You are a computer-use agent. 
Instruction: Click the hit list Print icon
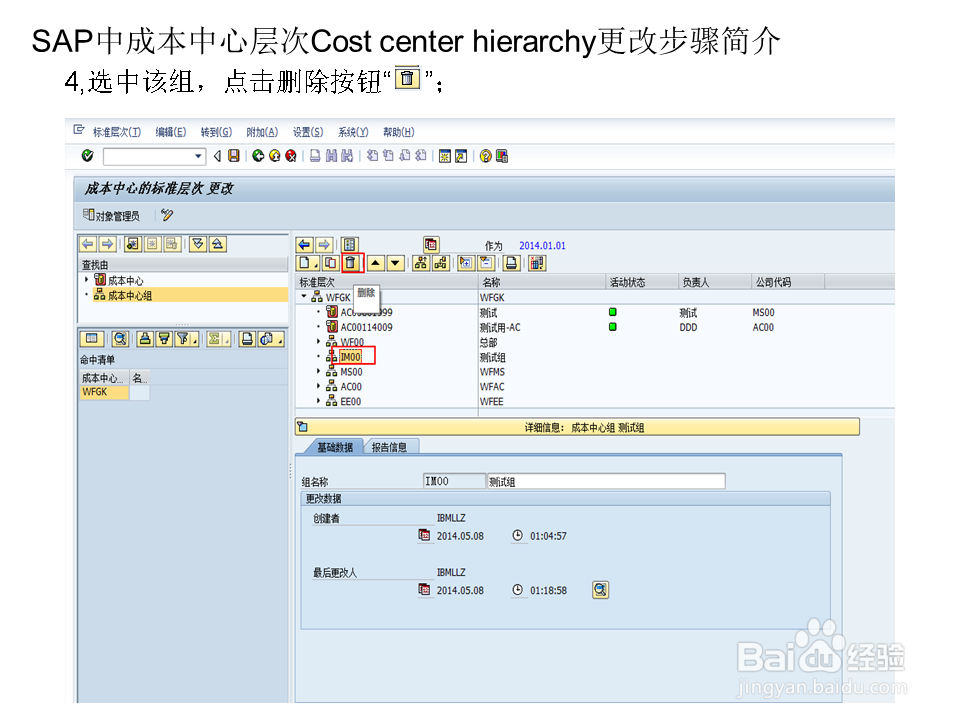[x=247, y=339]
